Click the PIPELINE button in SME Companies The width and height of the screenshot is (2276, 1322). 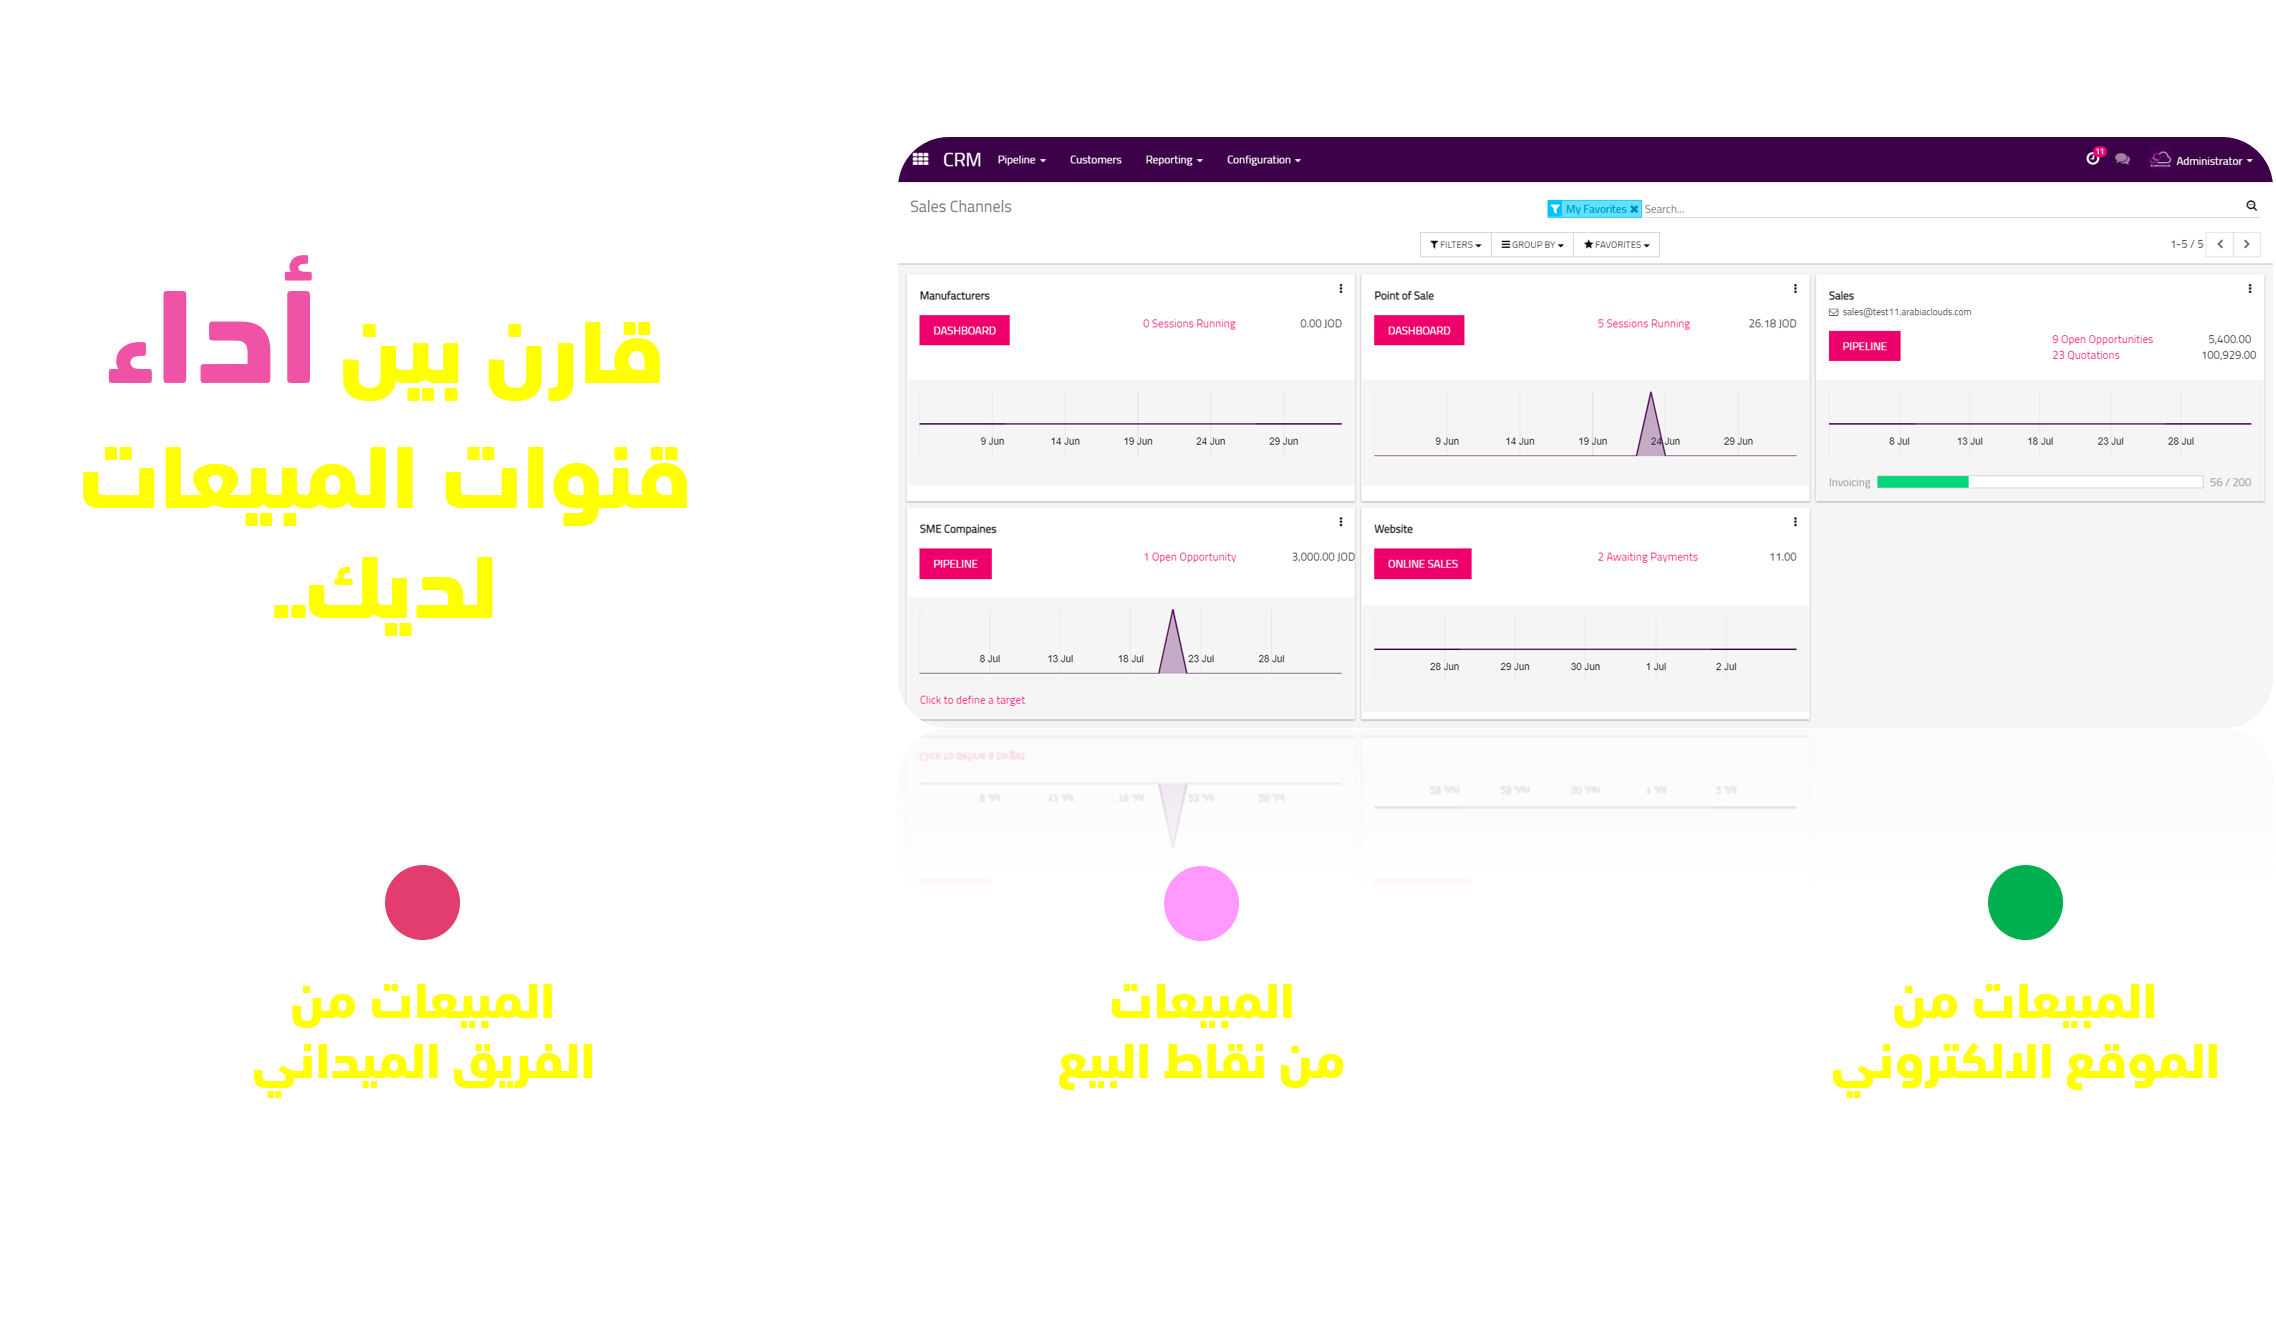click(x=955, y=562)
